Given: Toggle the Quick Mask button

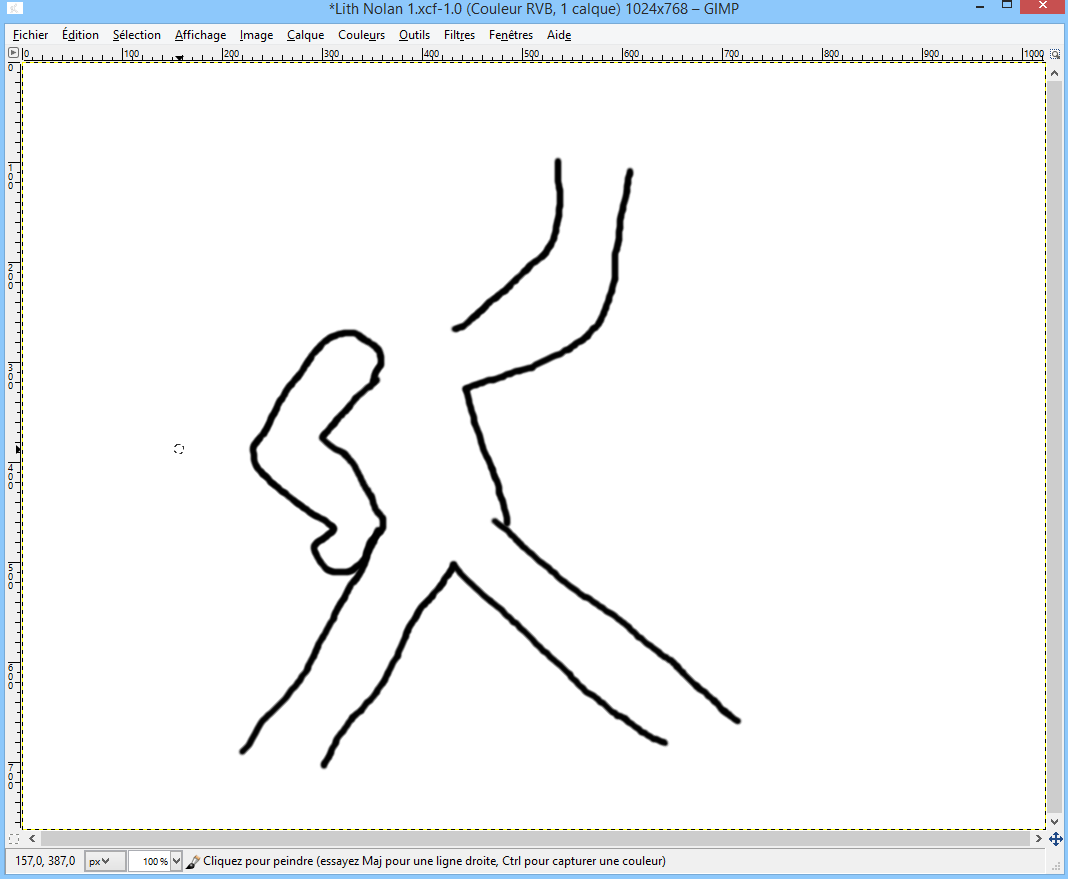Looking at the screenshot, I should coord(13,838).
